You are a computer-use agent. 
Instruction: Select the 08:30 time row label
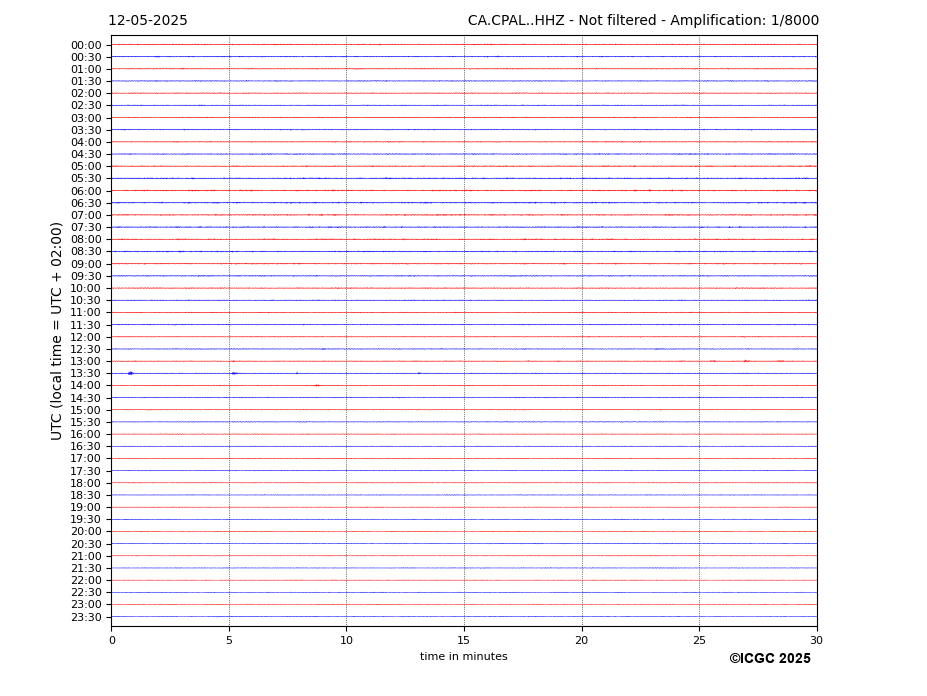(x=86, y=252)
